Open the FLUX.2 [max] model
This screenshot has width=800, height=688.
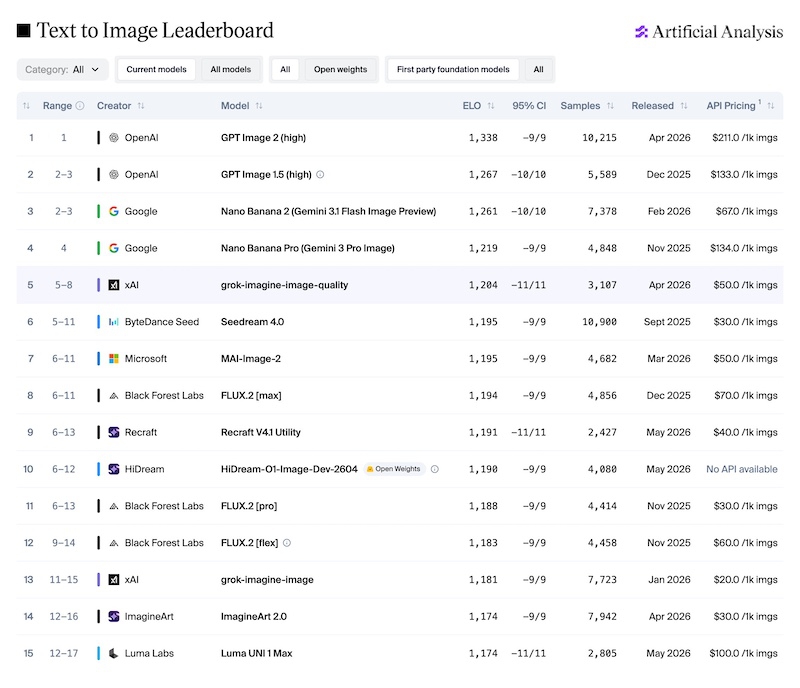251,396
